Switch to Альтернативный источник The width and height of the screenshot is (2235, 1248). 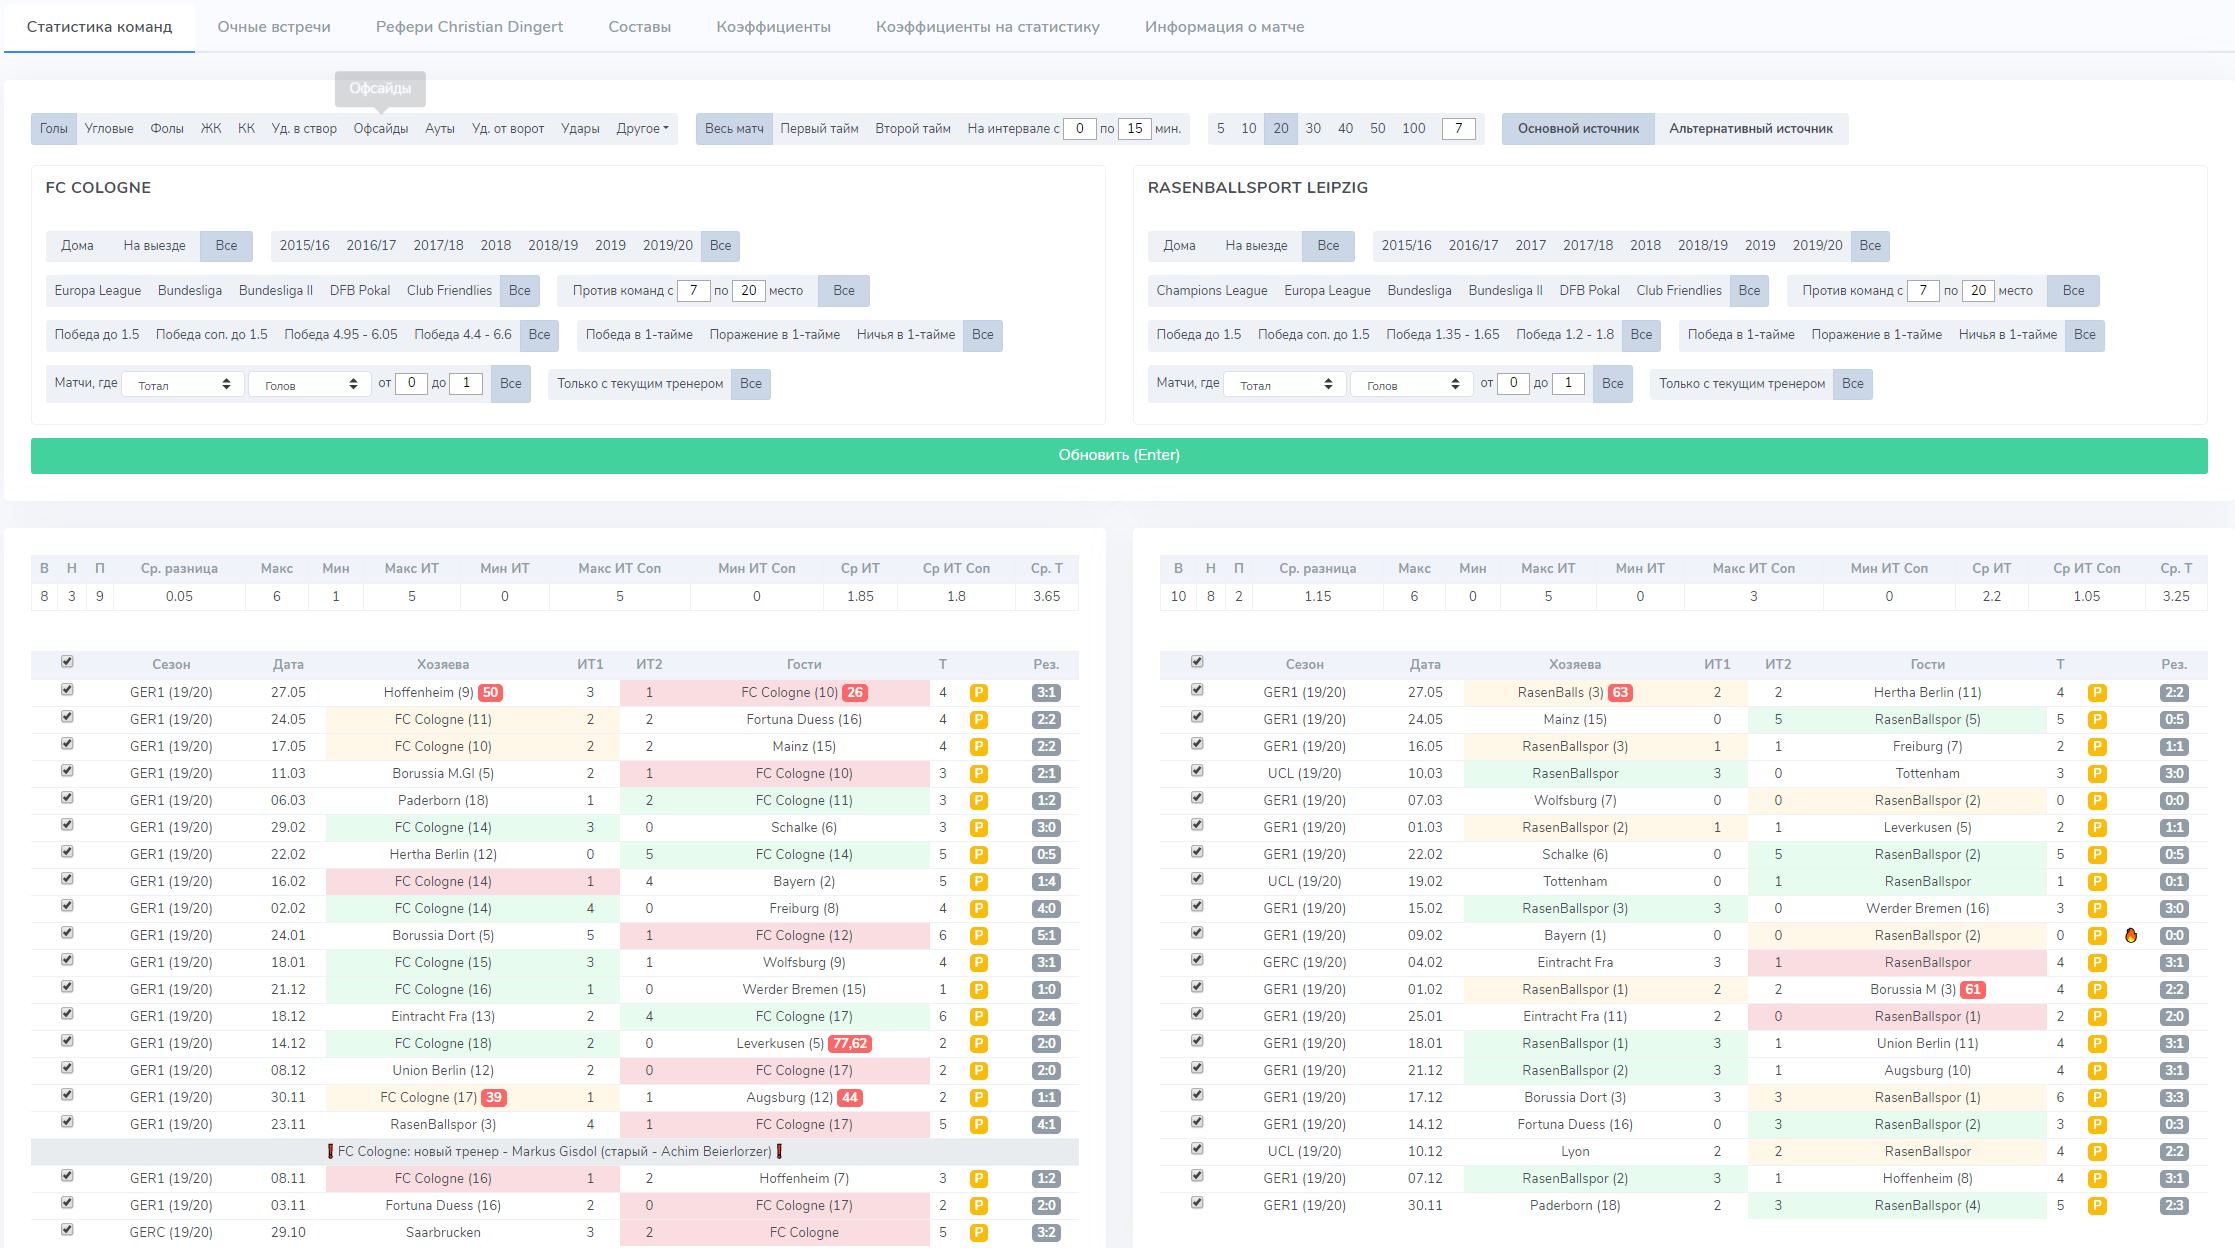coord(1751,128)
